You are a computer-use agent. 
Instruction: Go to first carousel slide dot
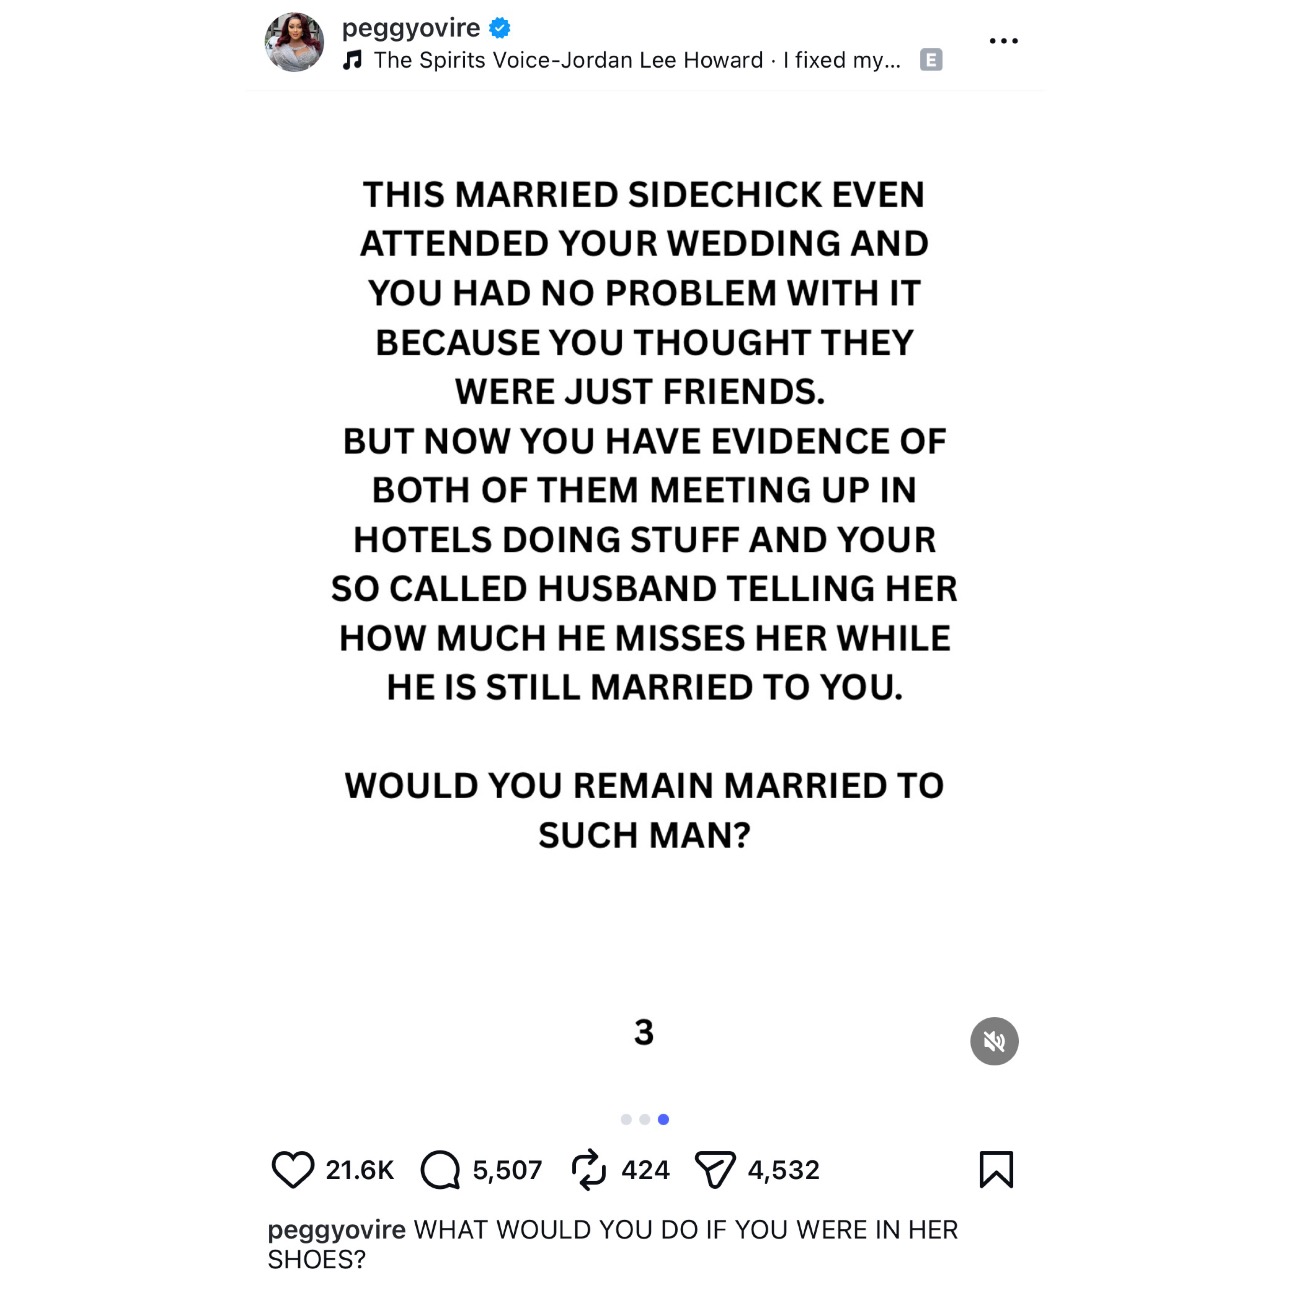(x=626, y=1119)
